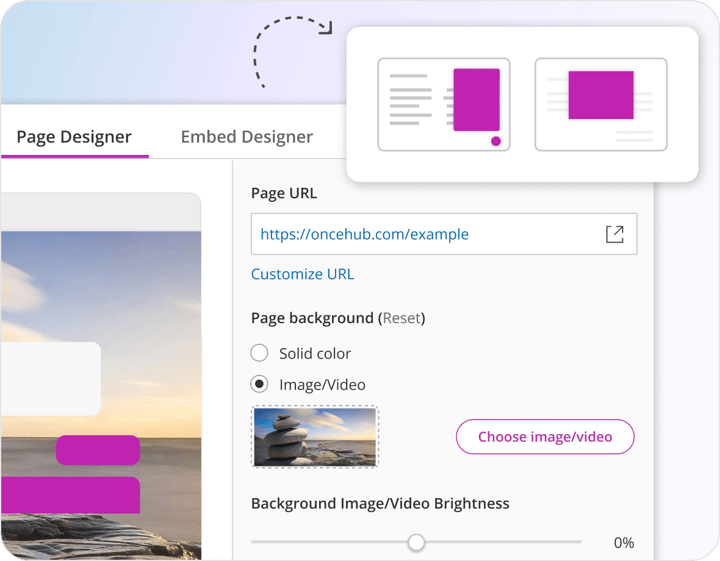Open the page URL in new window icon
This screenshot has width=720, height=561.
coord(614,234)
